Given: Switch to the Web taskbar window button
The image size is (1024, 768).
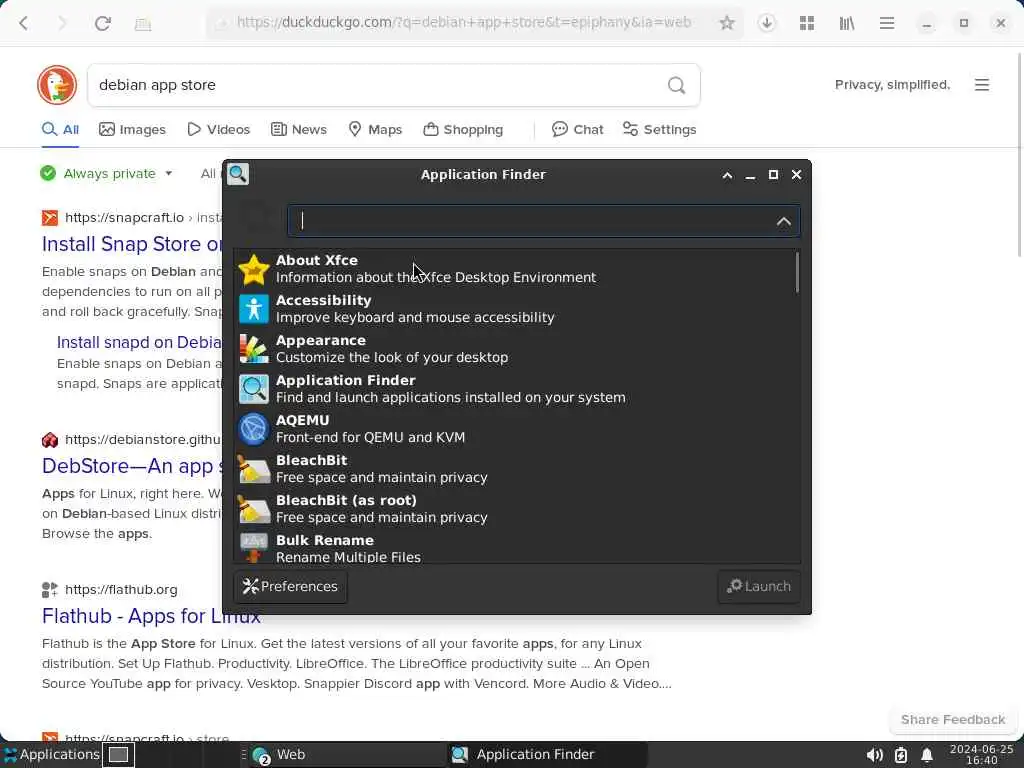Looking at the screenshot, I should (x=345, y=754).
